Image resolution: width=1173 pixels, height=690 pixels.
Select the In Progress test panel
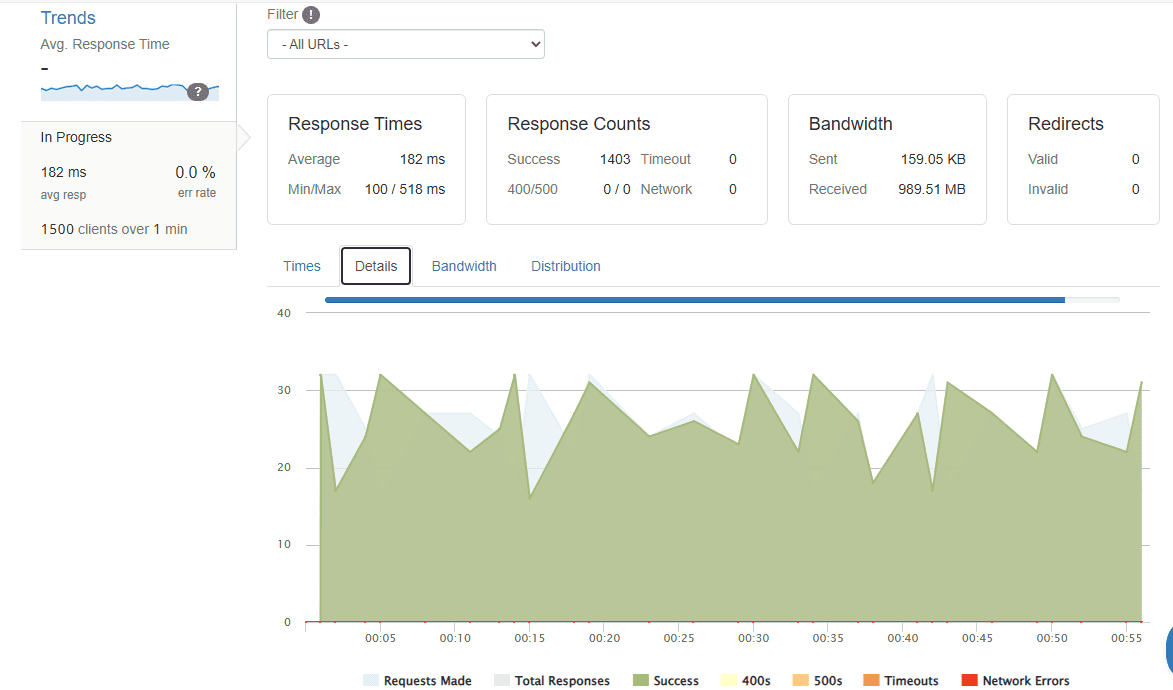pyautogui.click(x=129, y=186)
